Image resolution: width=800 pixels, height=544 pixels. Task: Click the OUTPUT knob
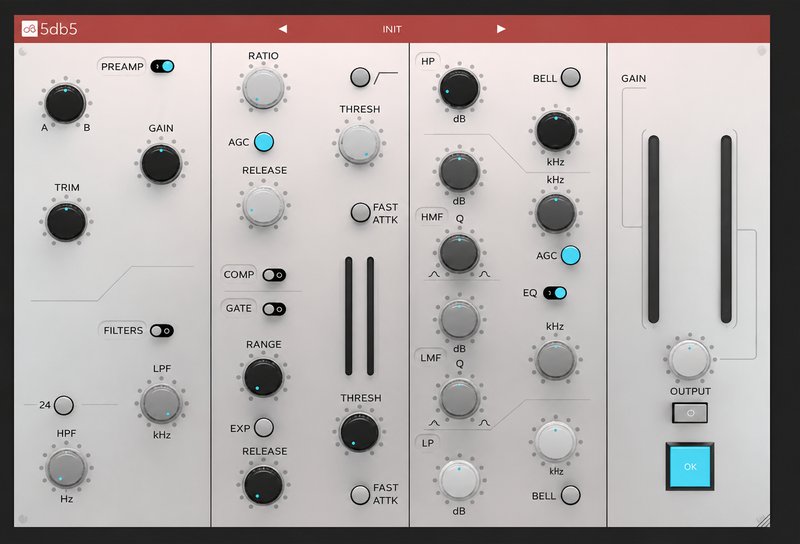(690, 360)
